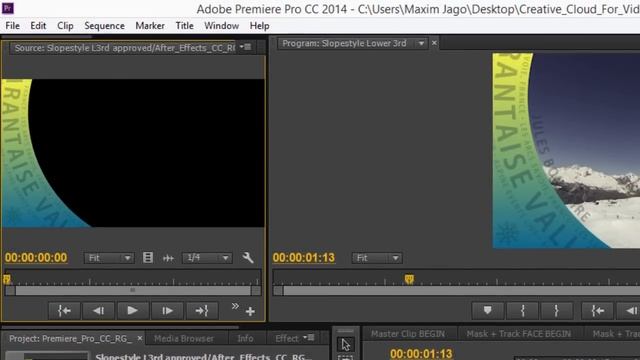Add Marker in Program monitor
Screen dimensions: 640x360
point(487,311)
